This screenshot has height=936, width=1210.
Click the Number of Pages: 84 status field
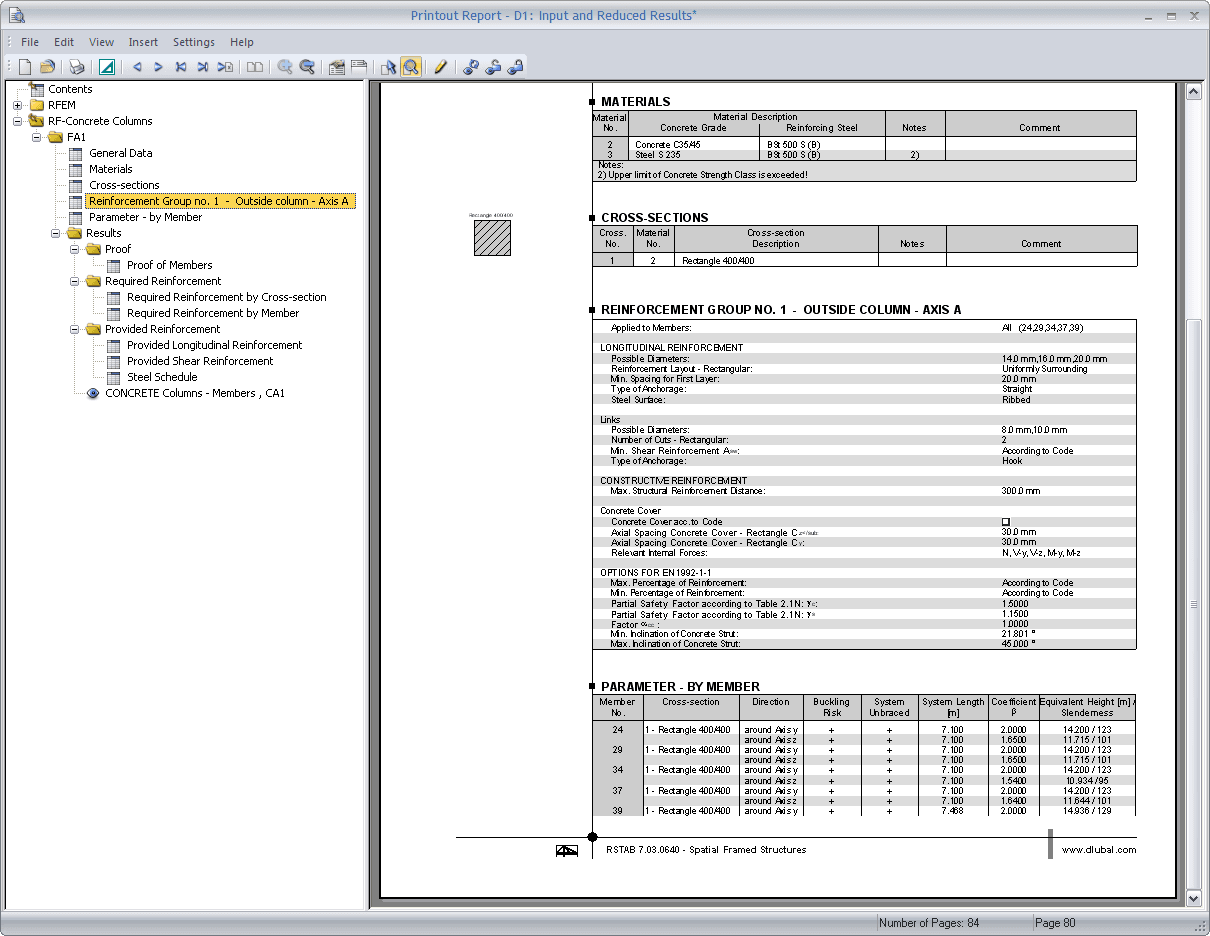coord(929,923)
